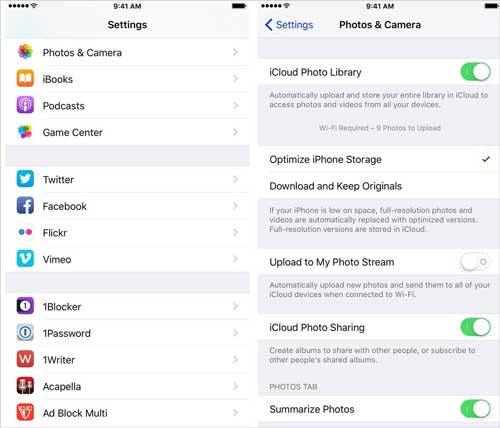Toggle the Summarize Photos switch
500x428 pixels.
(475, 409)
